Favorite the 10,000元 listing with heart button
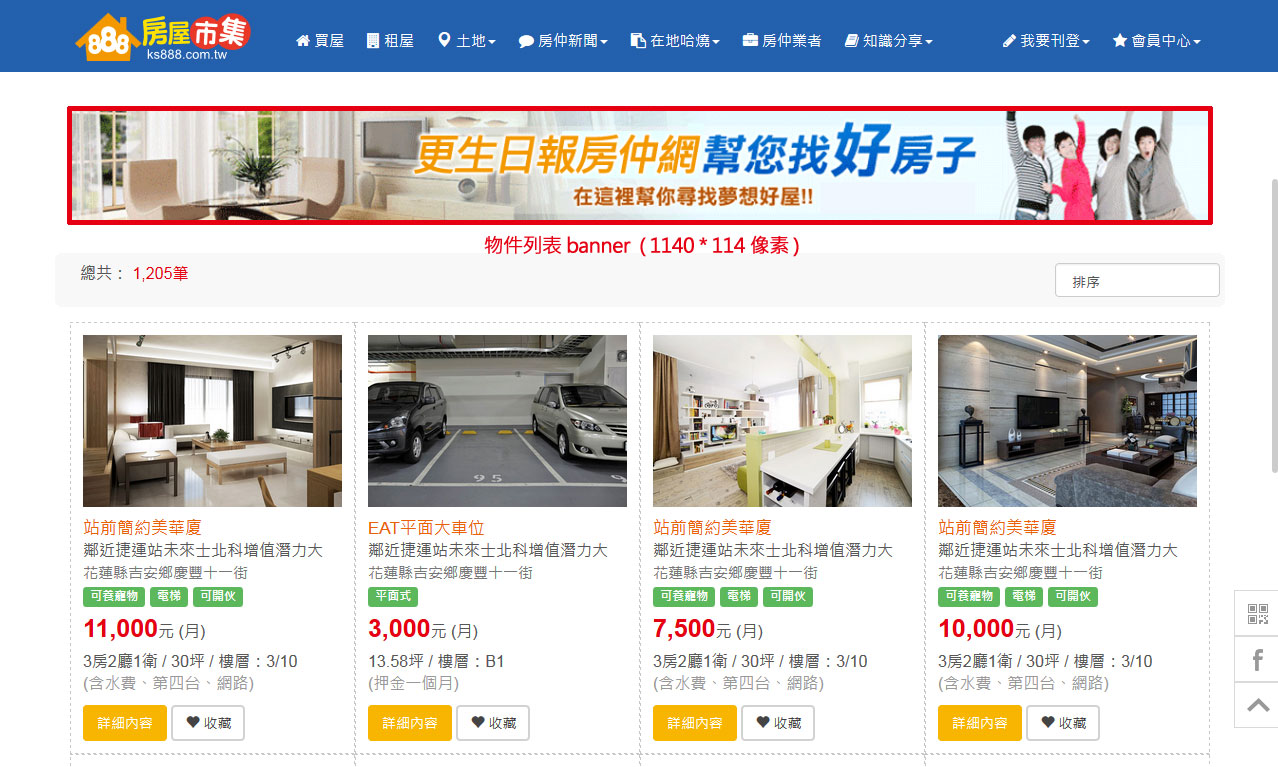This screenshot has height=767, width=1278. (1063, 723)
